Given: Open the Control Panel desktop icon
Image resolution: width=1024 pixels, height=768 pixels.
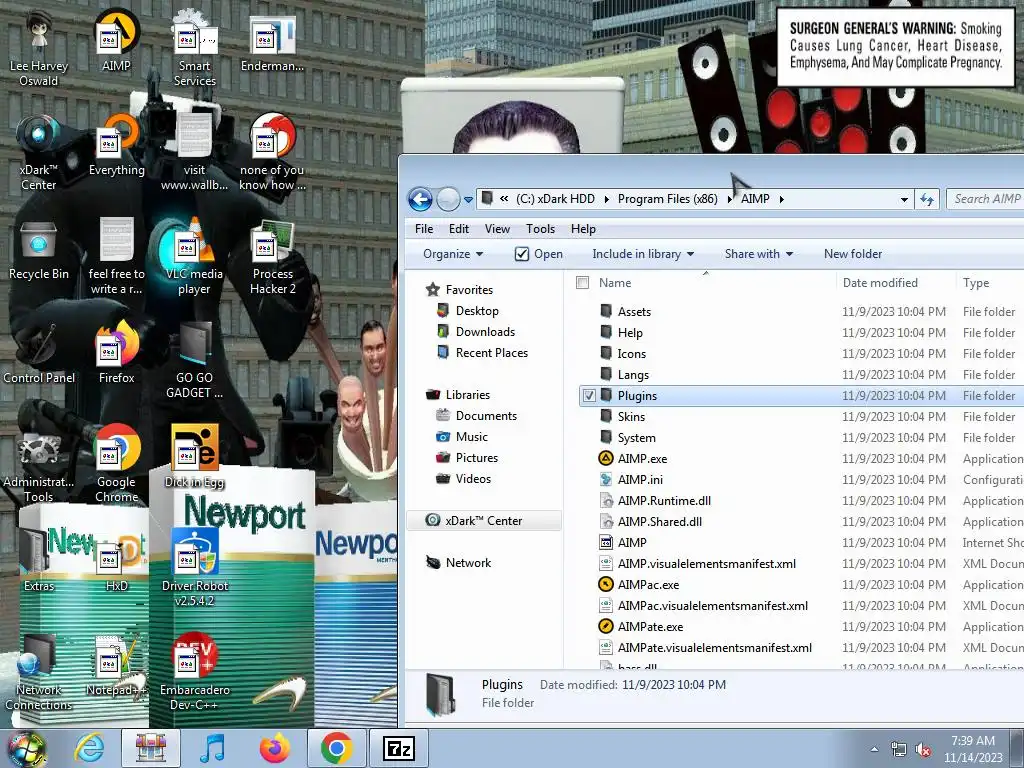Looking at the screenshot, I should pyautogui.click(x=39, y=353).
